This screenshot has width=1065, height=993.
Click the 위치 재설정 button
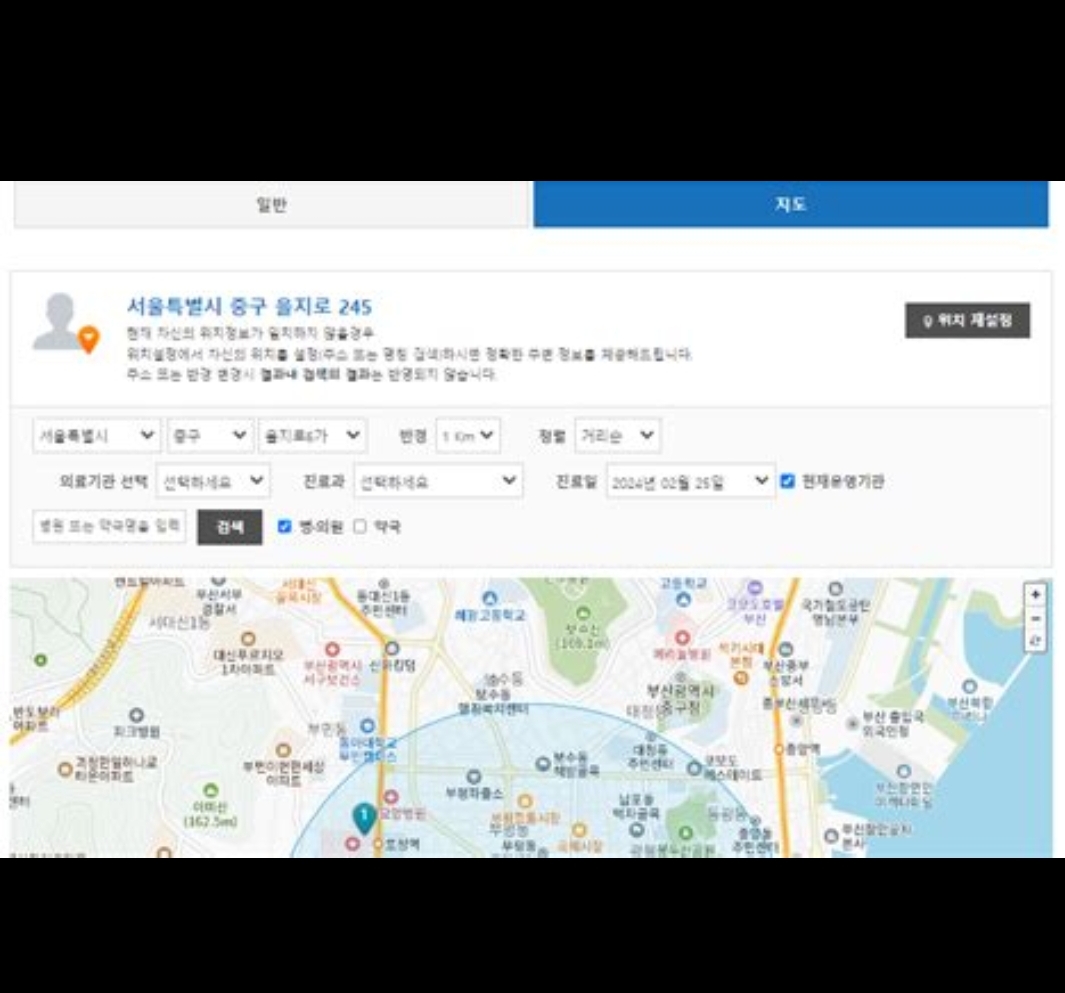[967, 321]
